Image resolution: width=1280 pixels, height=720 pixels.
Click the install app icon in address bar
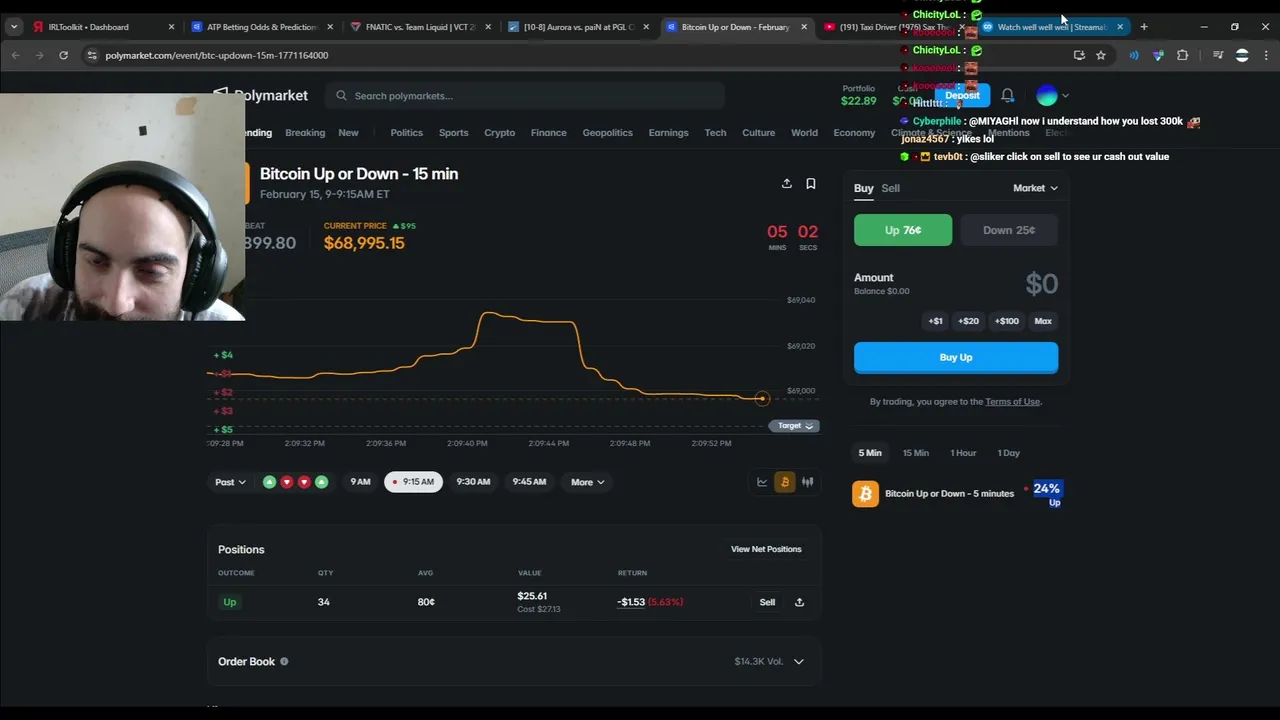coord(1079,55)
